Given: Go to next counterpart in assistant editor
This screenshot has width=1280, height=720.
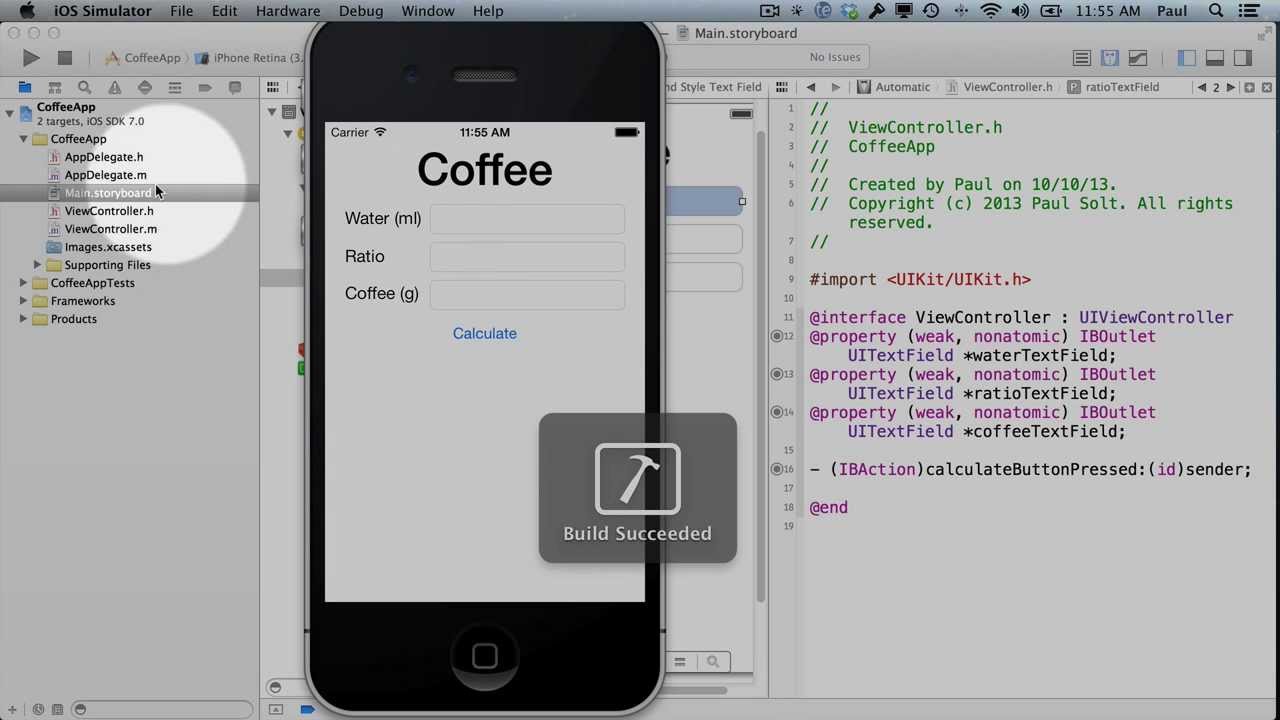Looking at the screenshot, I should pos(1231,87).
